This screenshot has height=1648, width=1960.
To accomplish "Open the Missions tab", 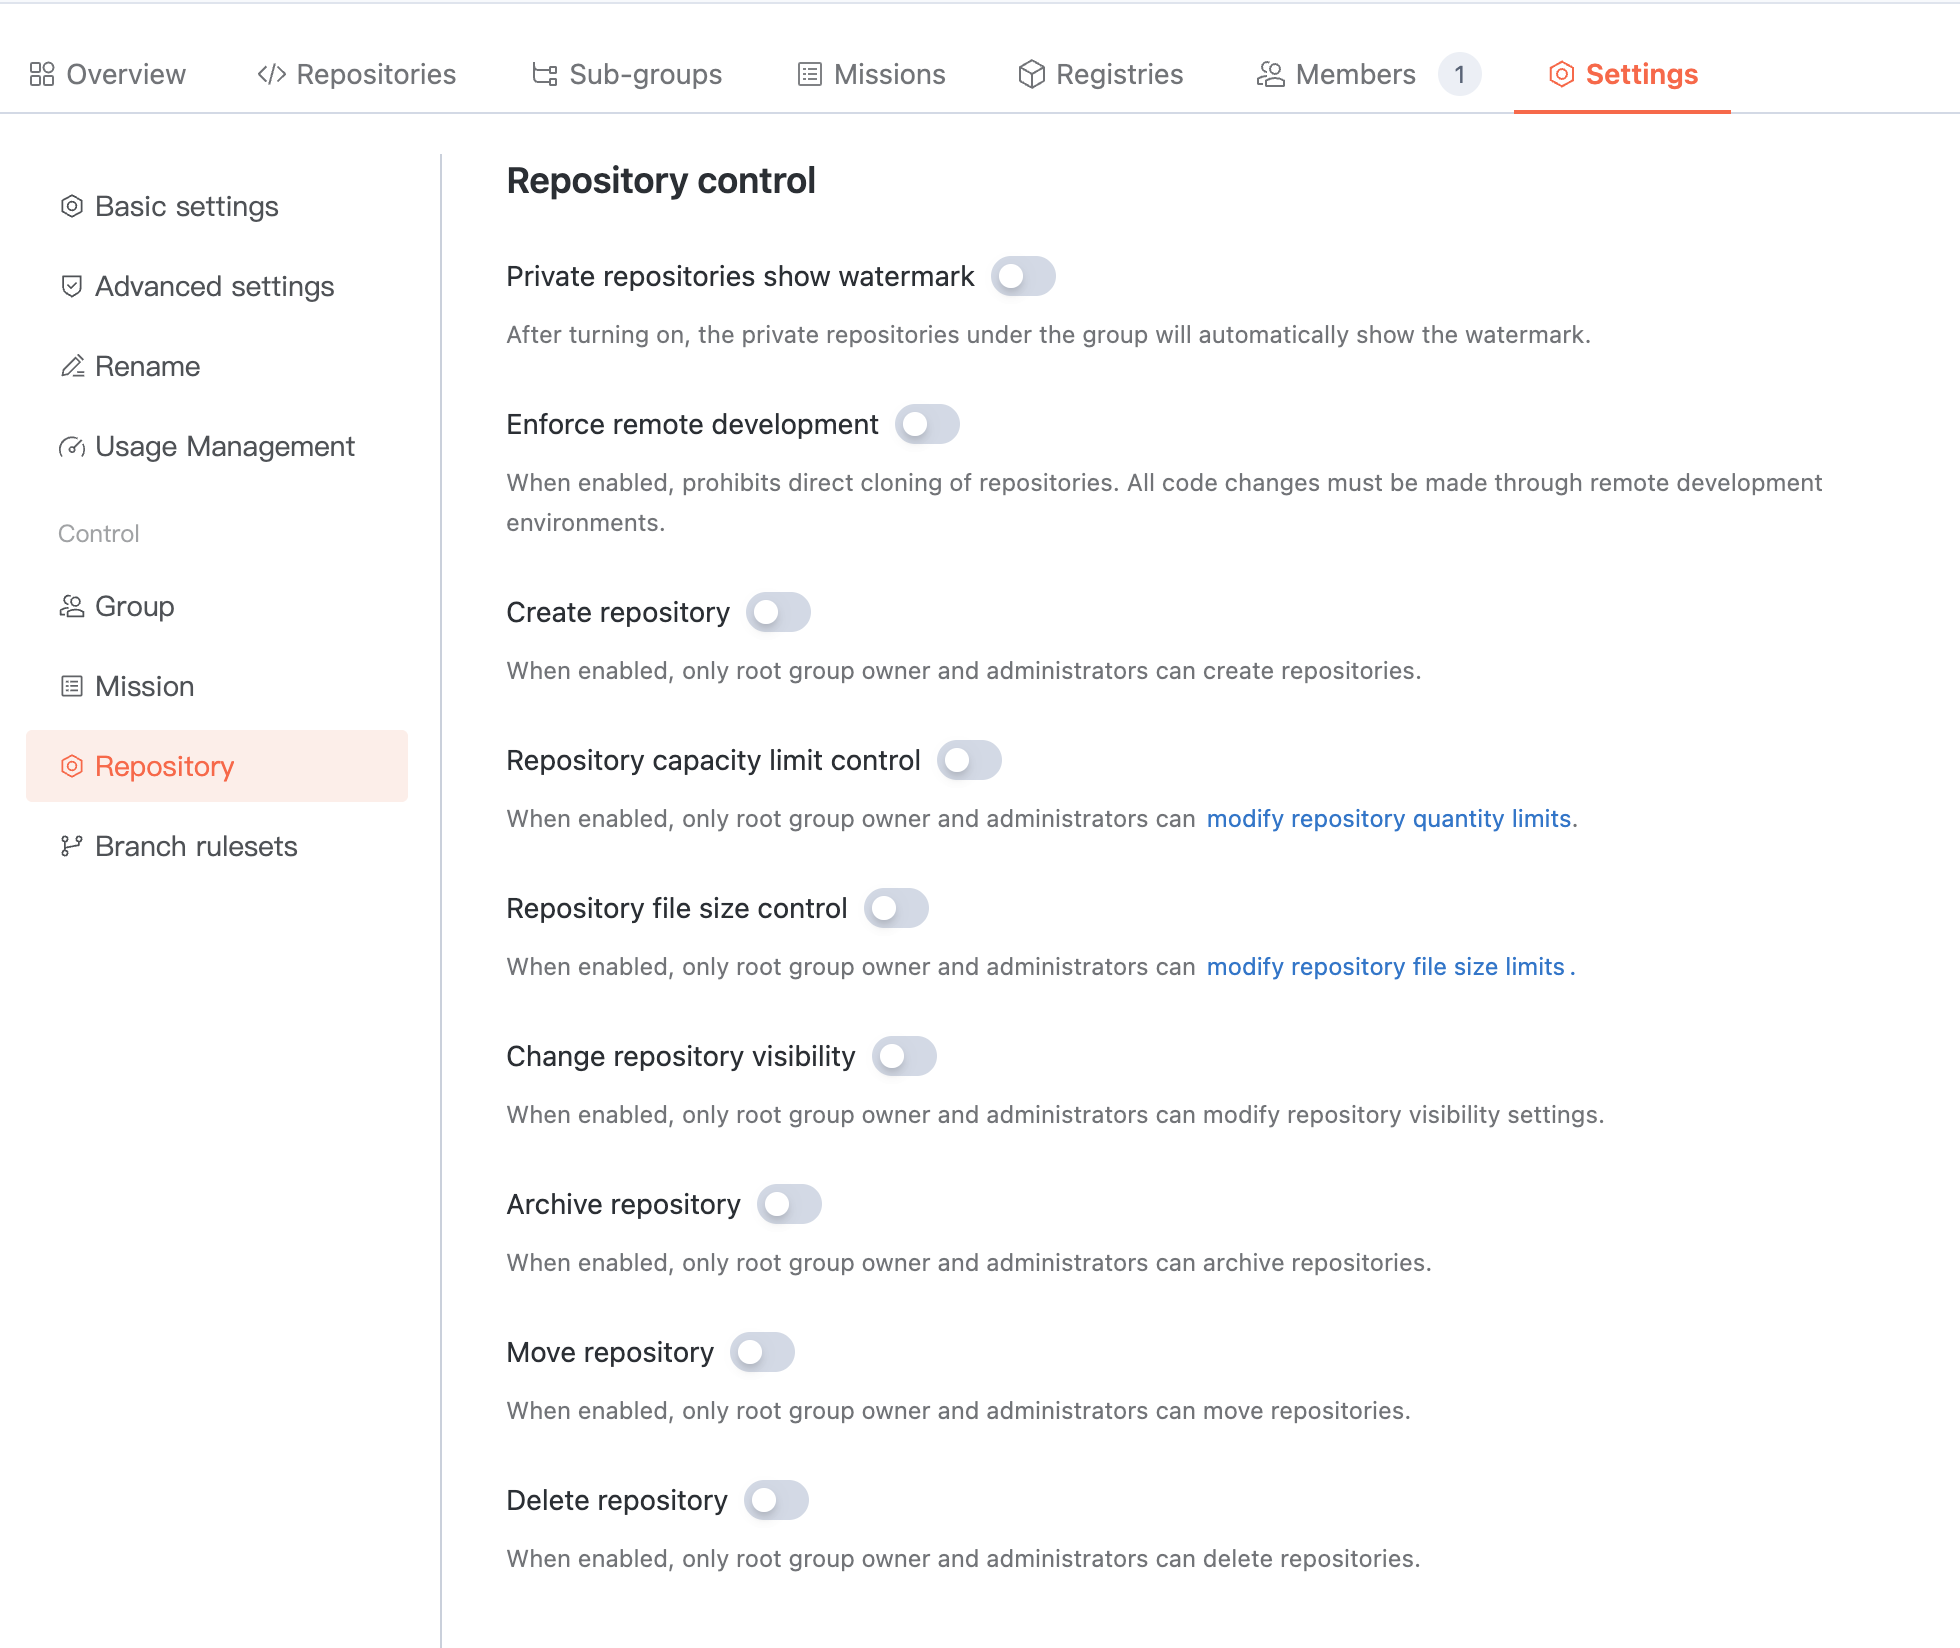I will pyautogui.click(x=871, y=74).
